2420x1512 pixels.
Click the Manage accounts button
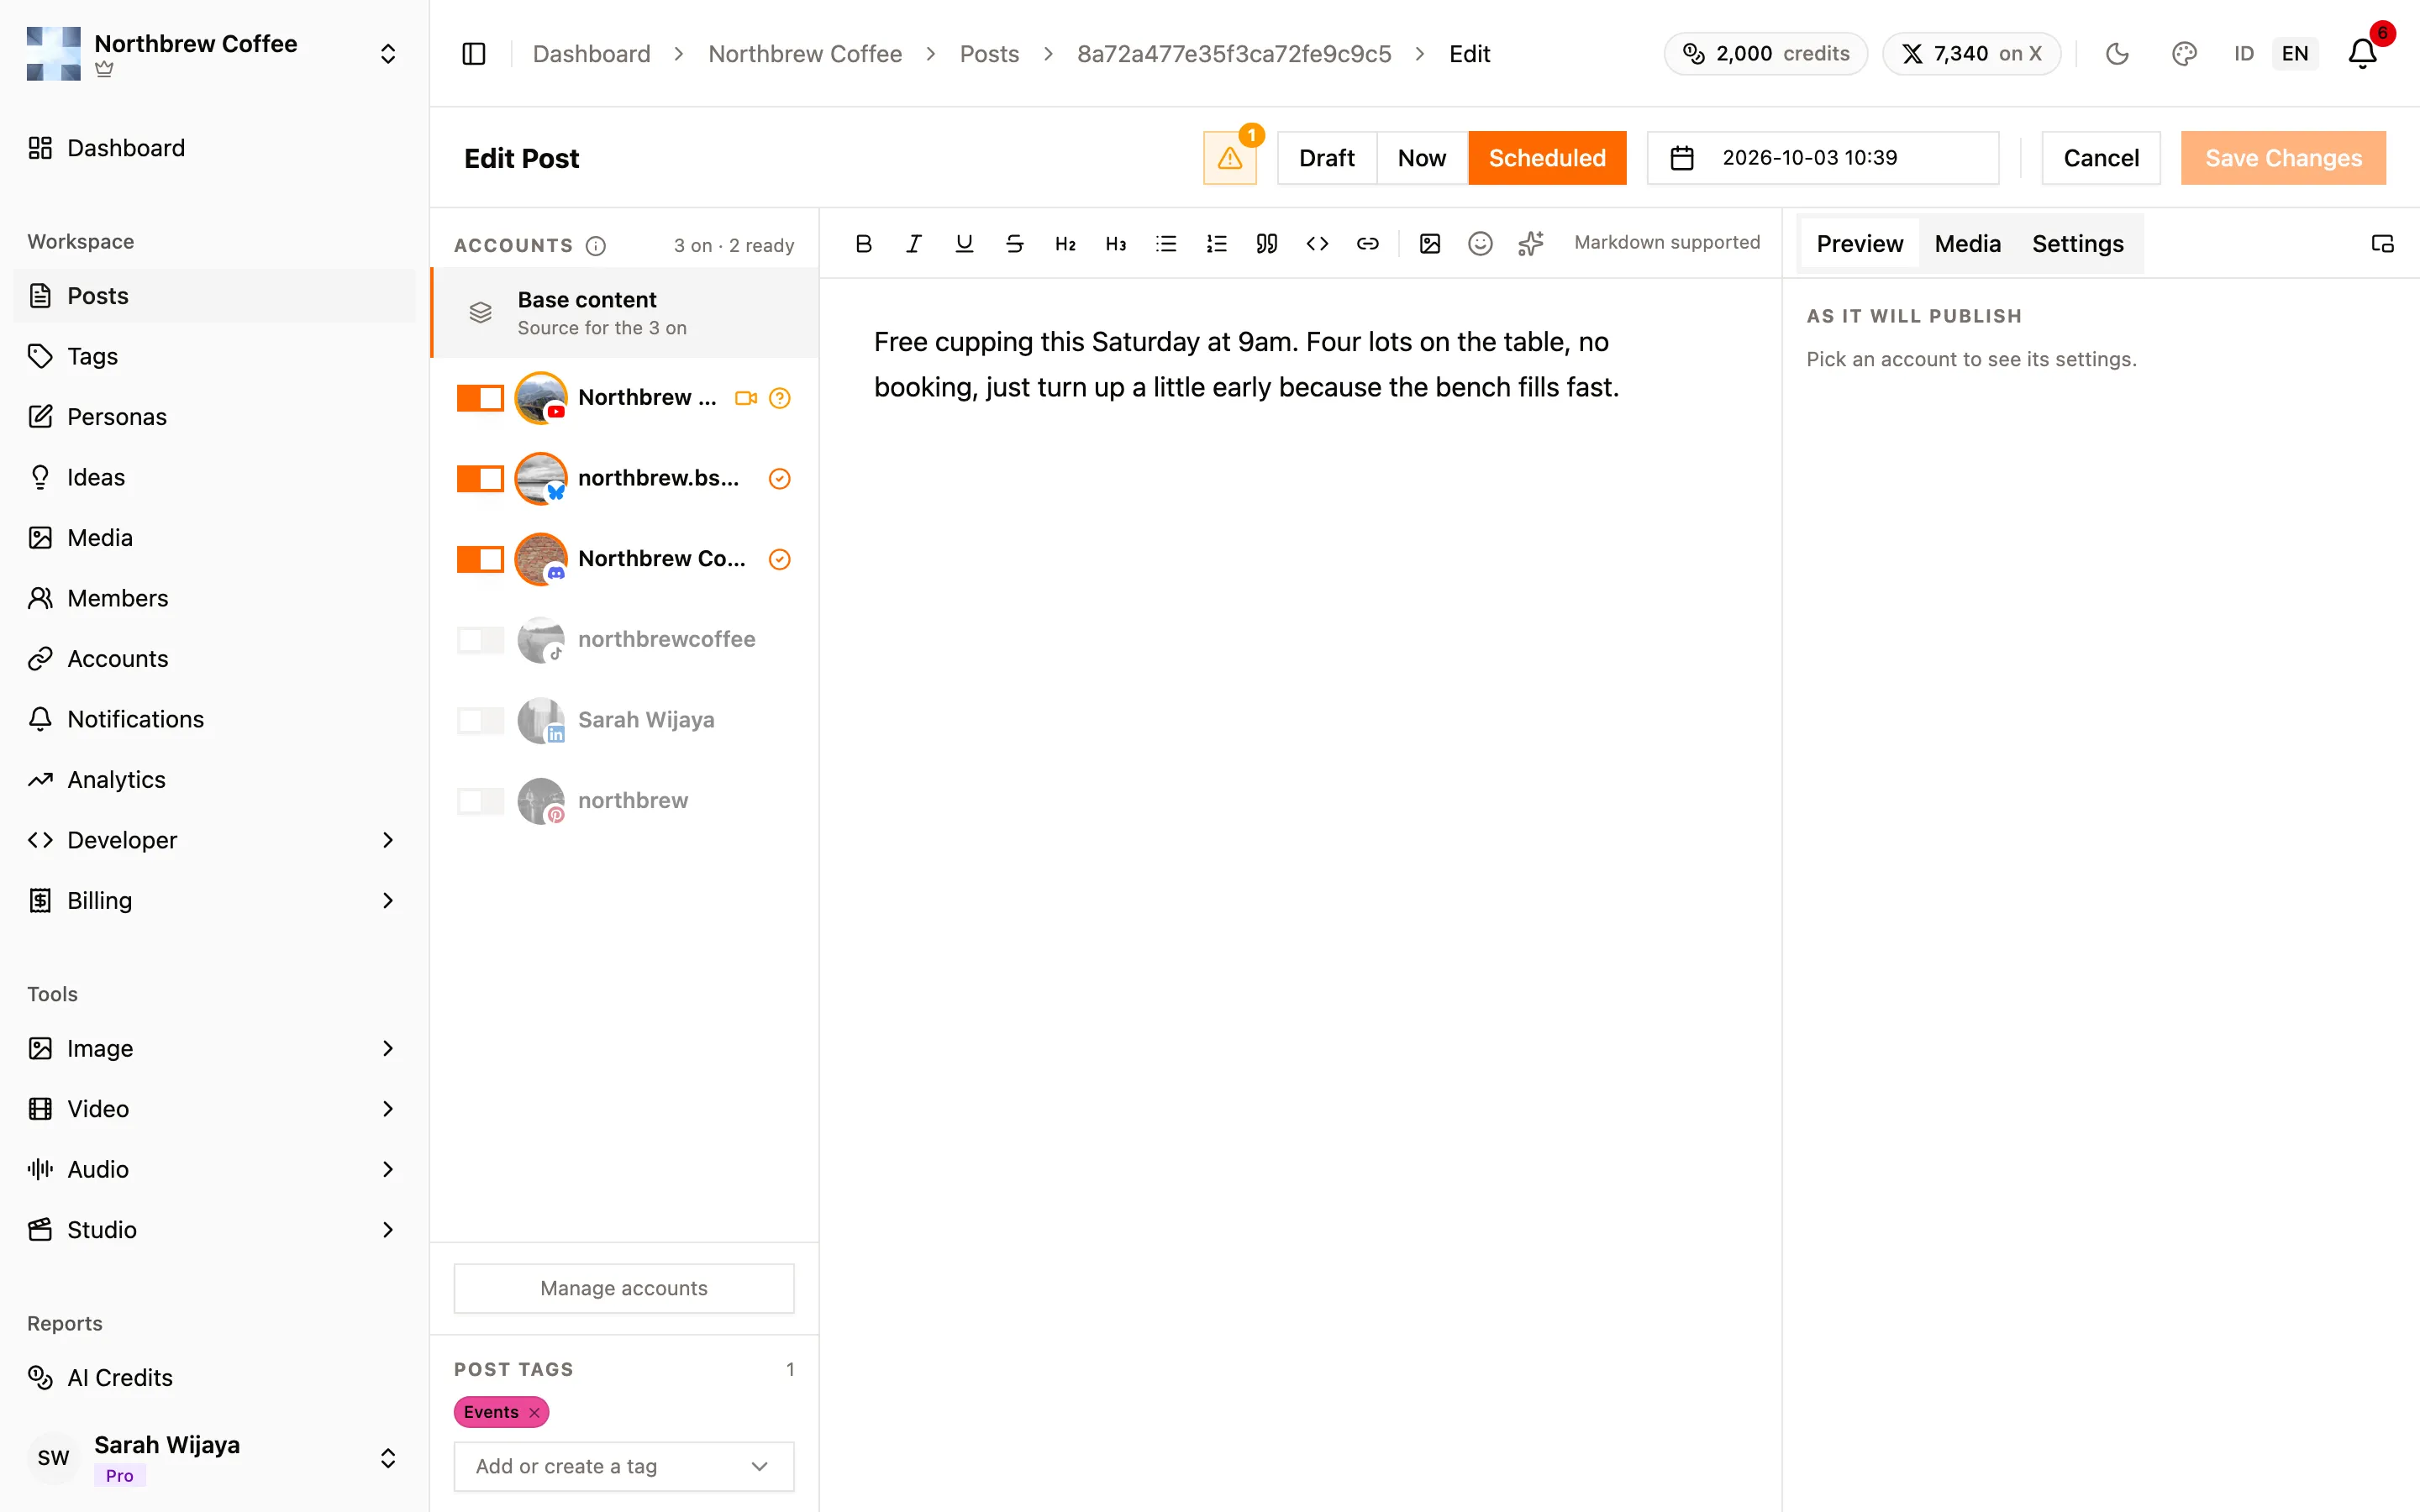tap(624, 1288)
